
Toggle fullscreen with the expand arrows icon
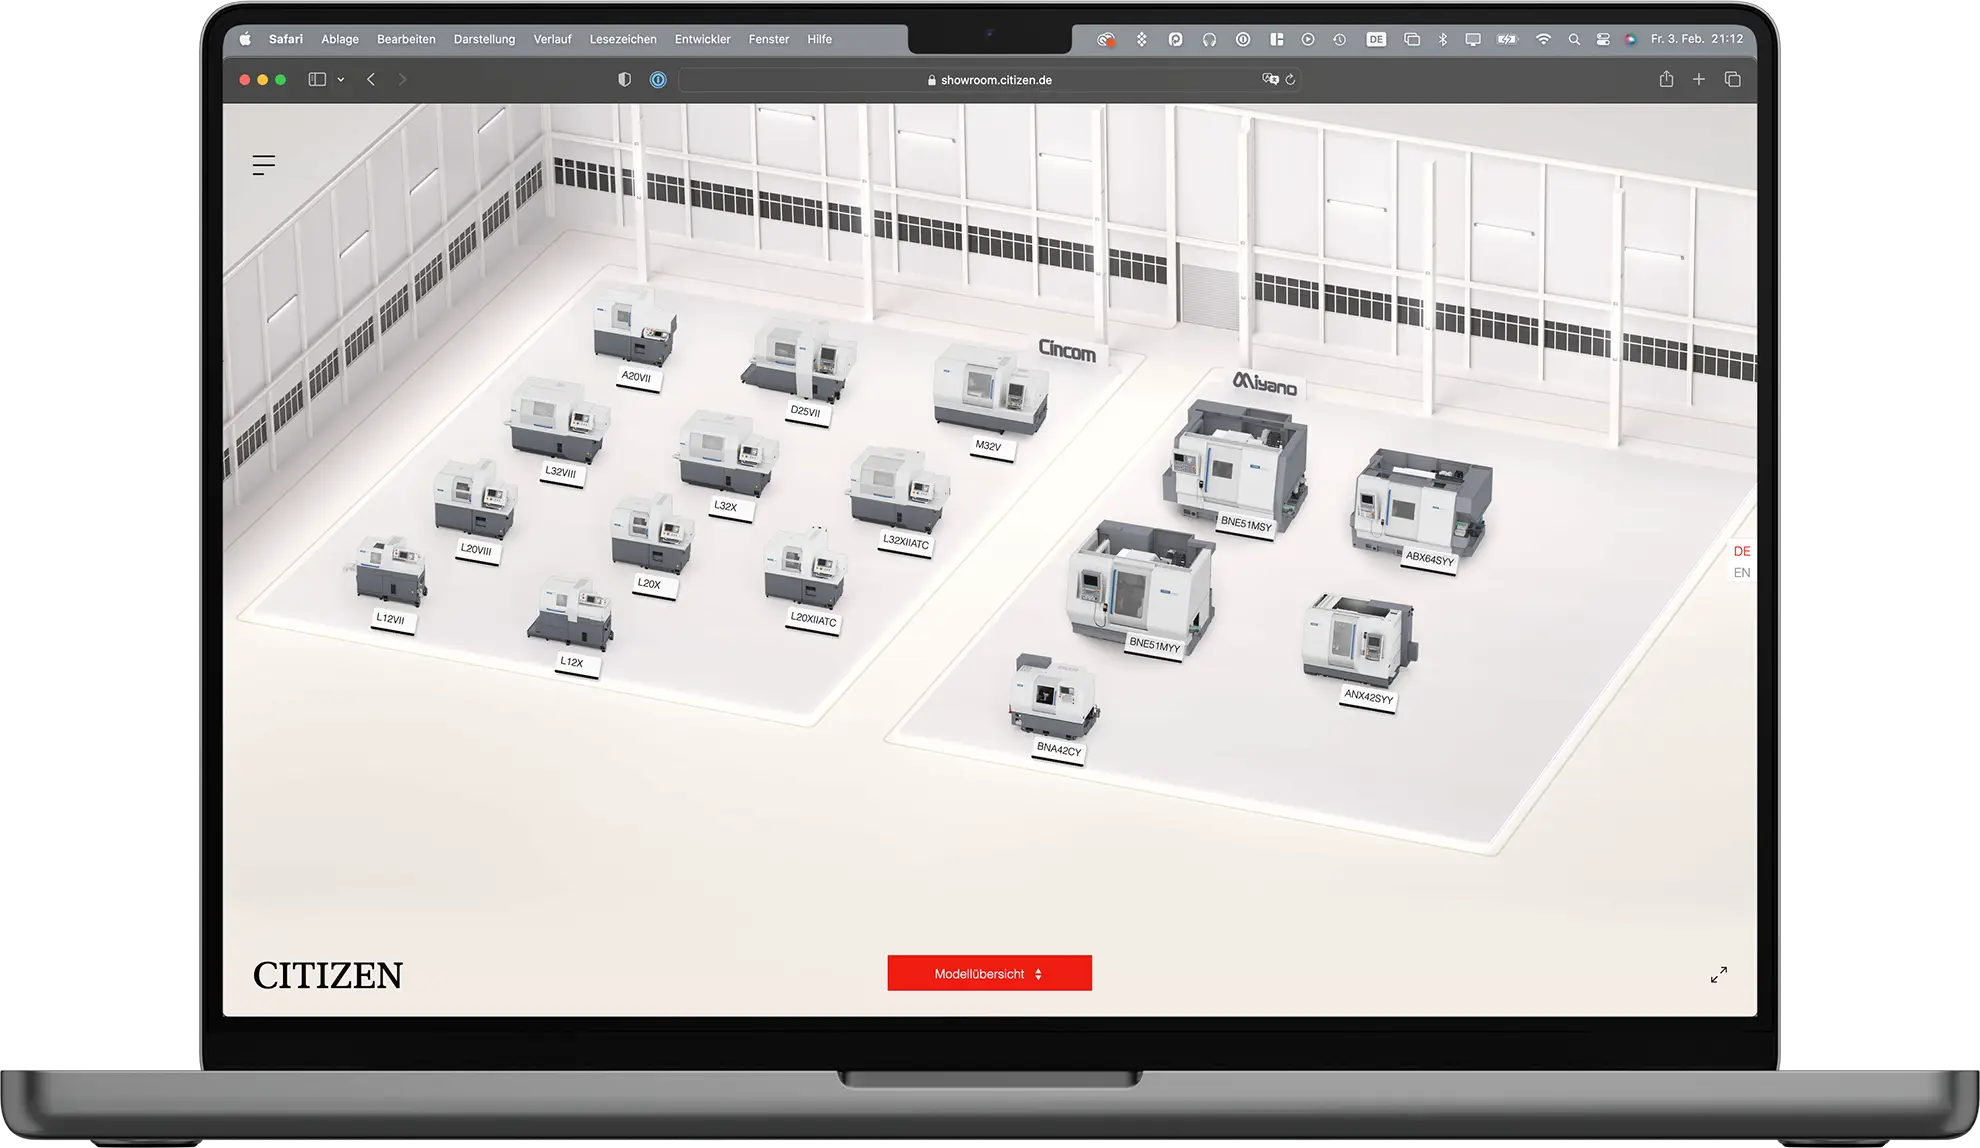[x=1718, y=974]
